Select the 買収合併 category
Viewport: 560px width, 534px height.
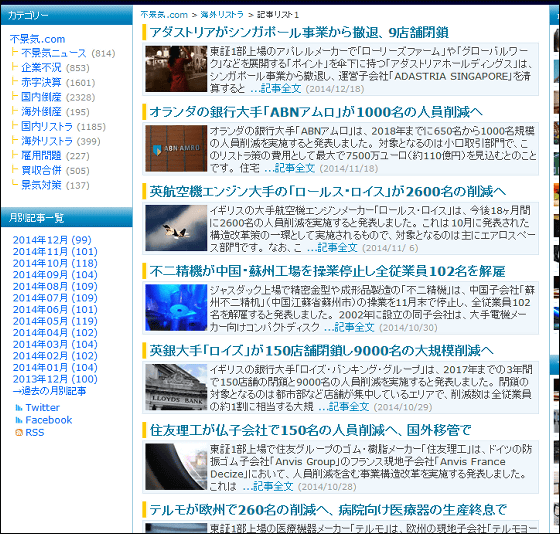(41, 170)
